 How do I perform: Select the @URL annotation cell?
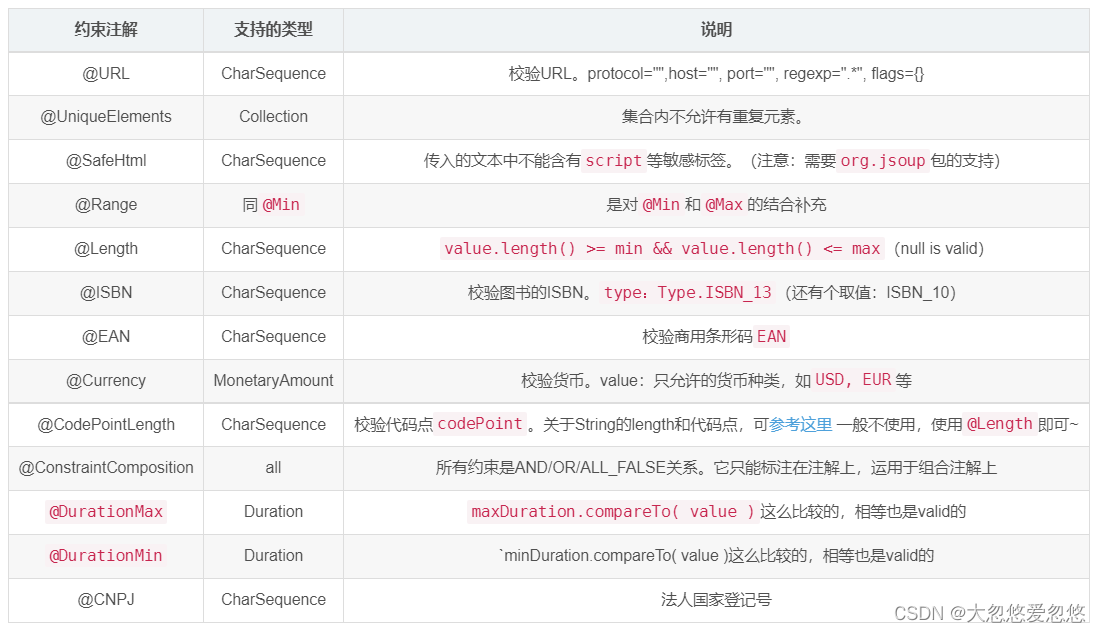click(106, 73)
